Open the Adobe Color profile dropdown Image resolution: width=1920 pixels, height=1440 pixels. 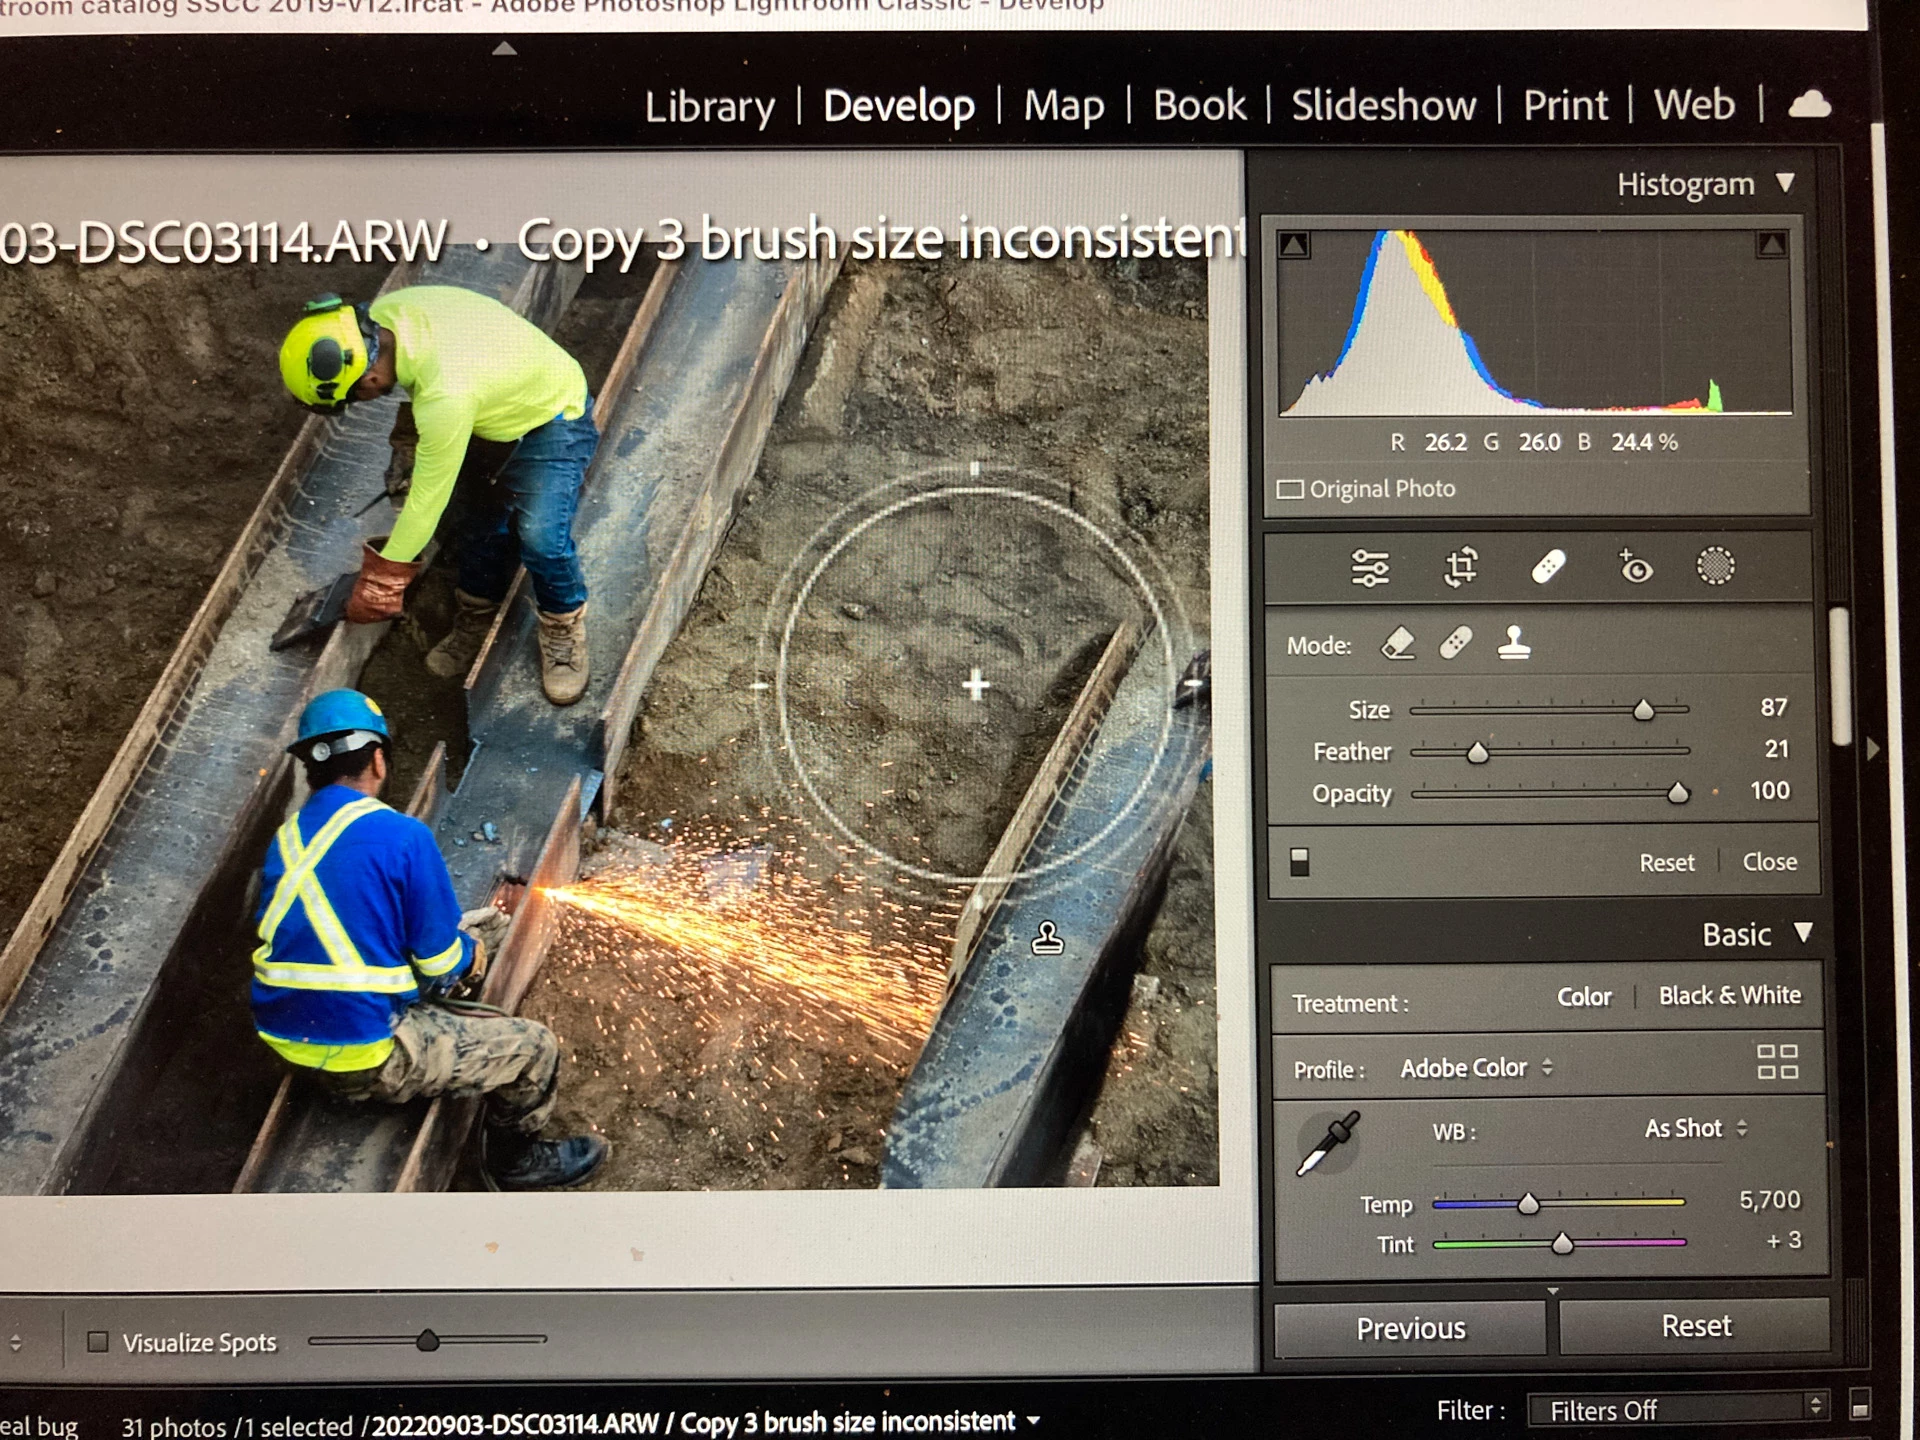[x=1476, y=1068]
